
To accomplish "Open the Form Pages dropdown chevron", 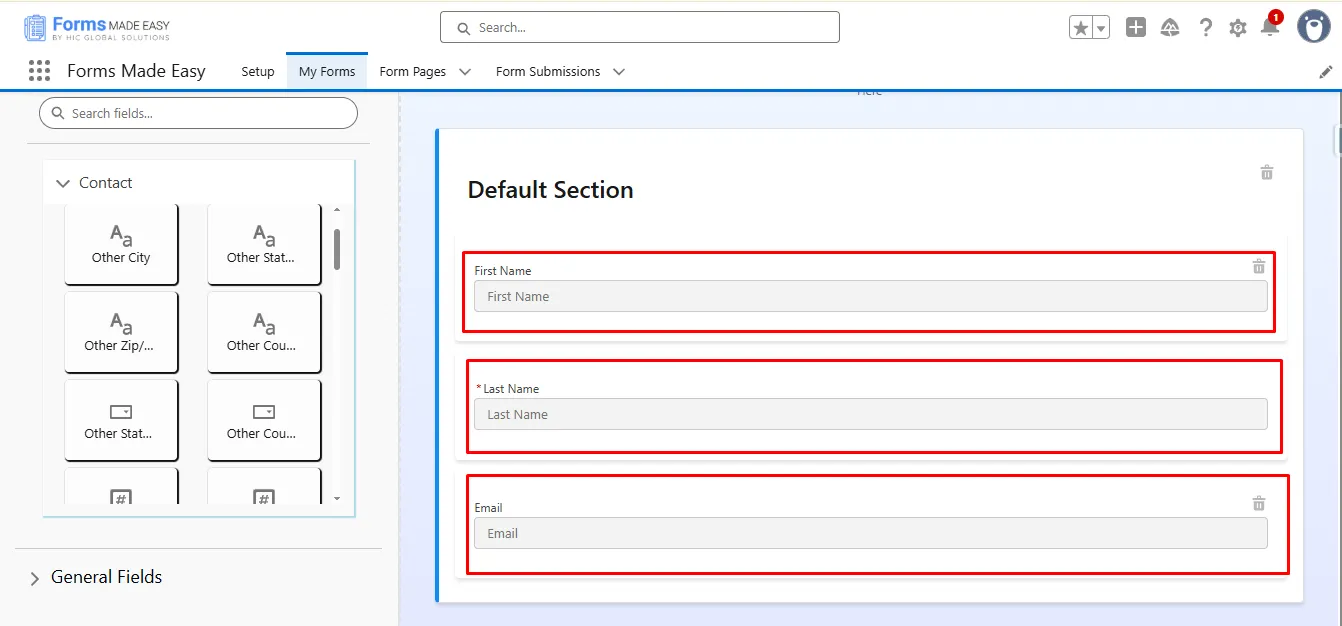I will point(465,72).
